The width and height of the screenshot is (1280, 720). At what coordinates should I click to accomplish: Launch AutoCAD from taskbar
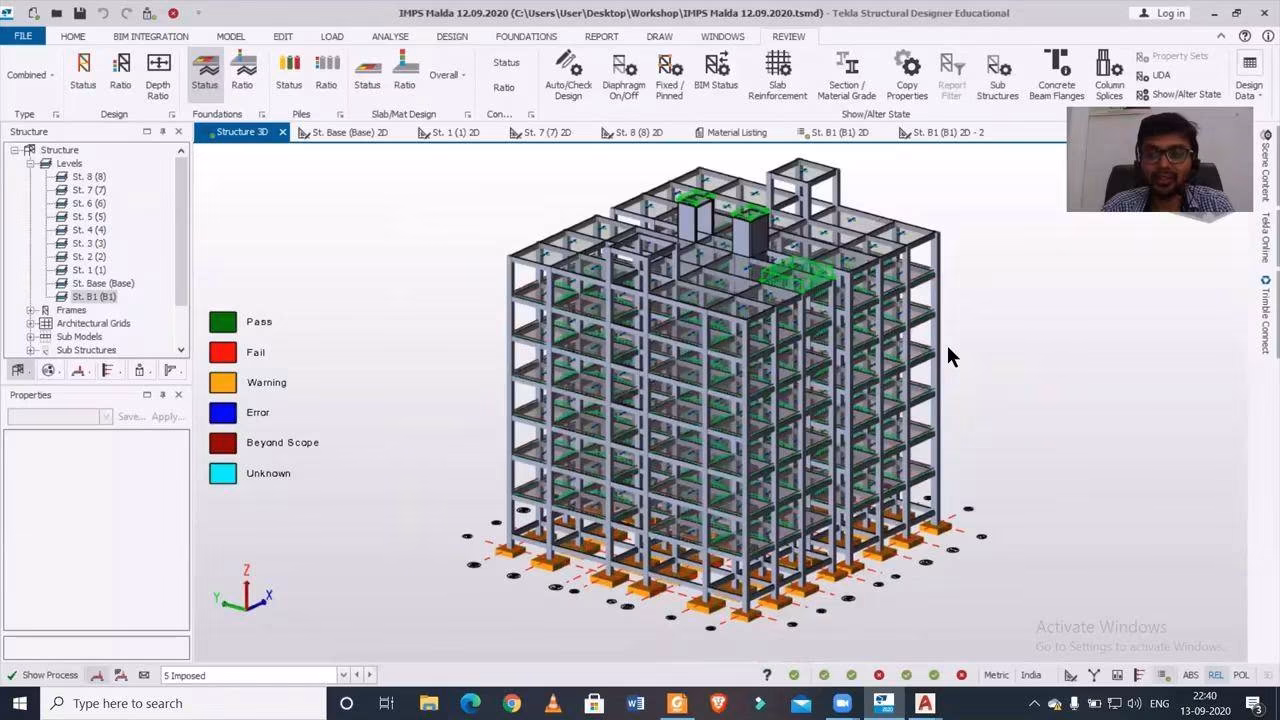[925, 703]
